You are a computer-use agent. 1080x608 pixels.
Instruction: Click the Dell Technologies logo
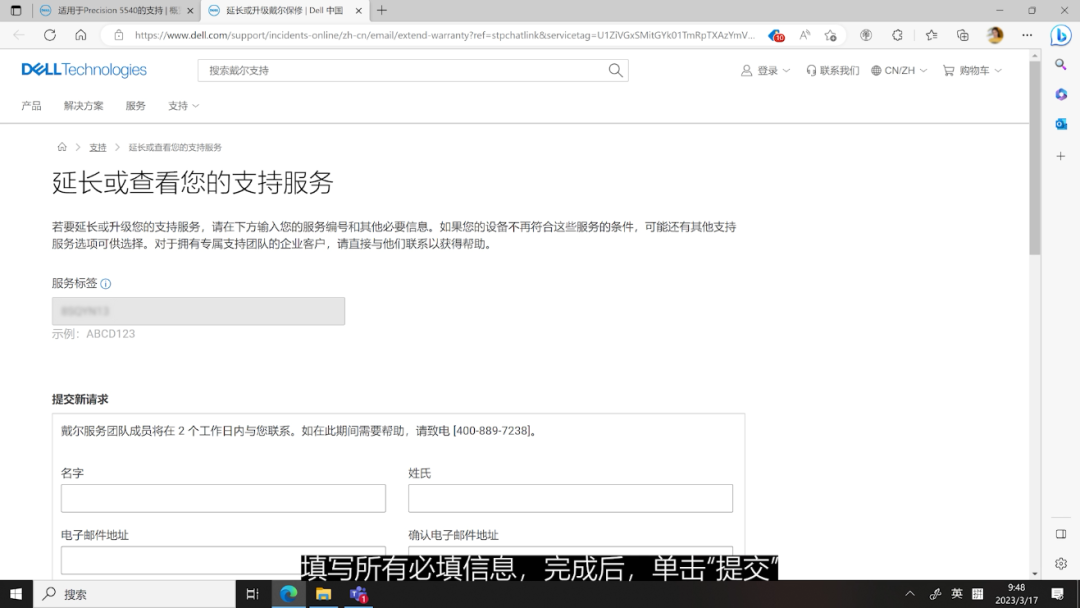(83, 69)
